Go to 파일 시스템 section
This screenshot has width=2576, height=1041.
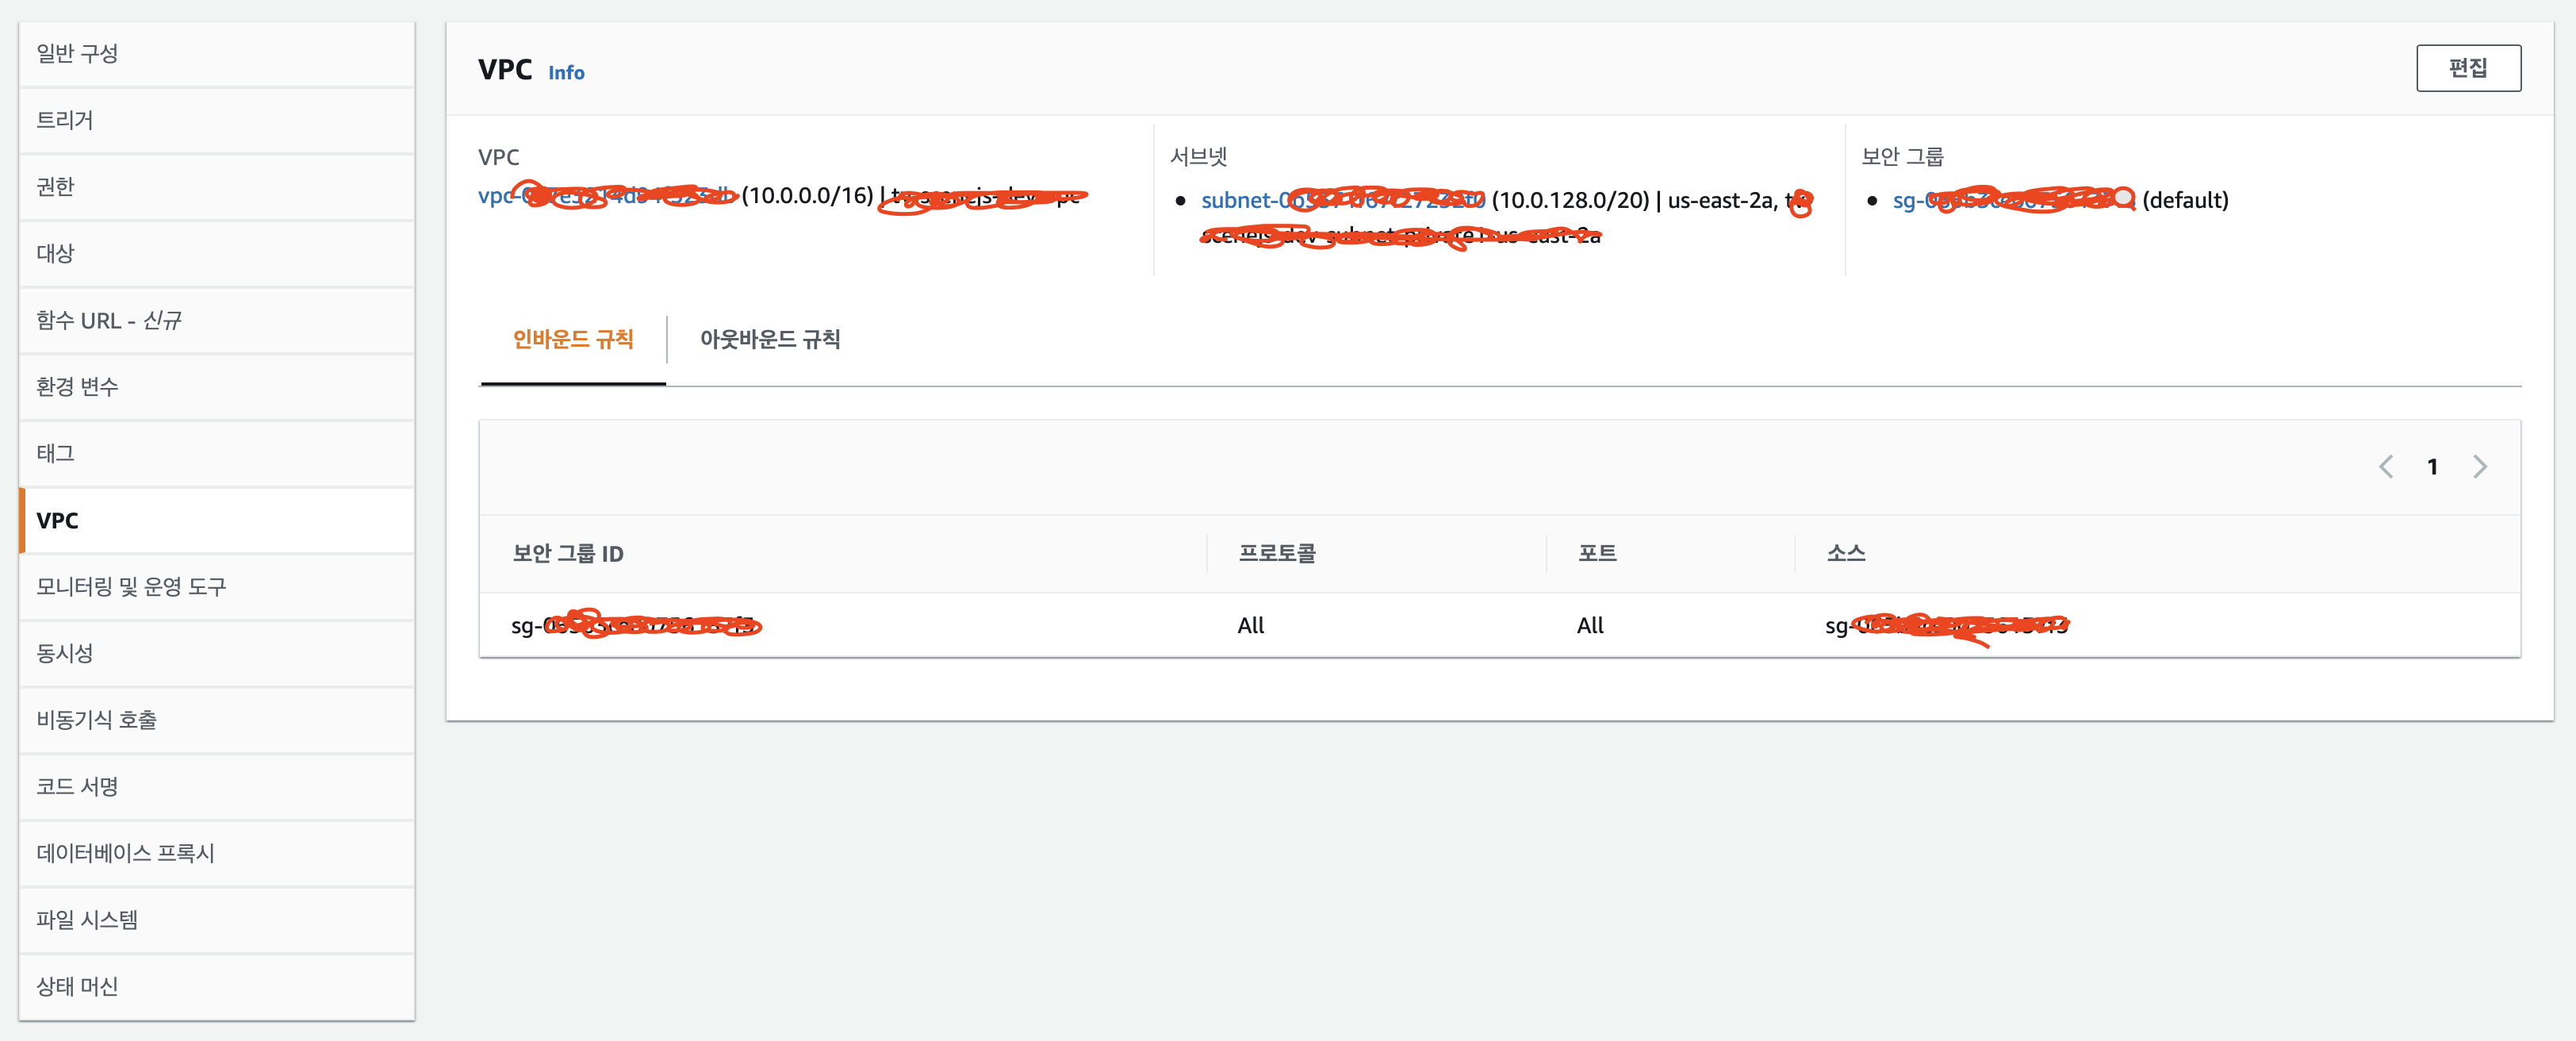tap(87, 920)
